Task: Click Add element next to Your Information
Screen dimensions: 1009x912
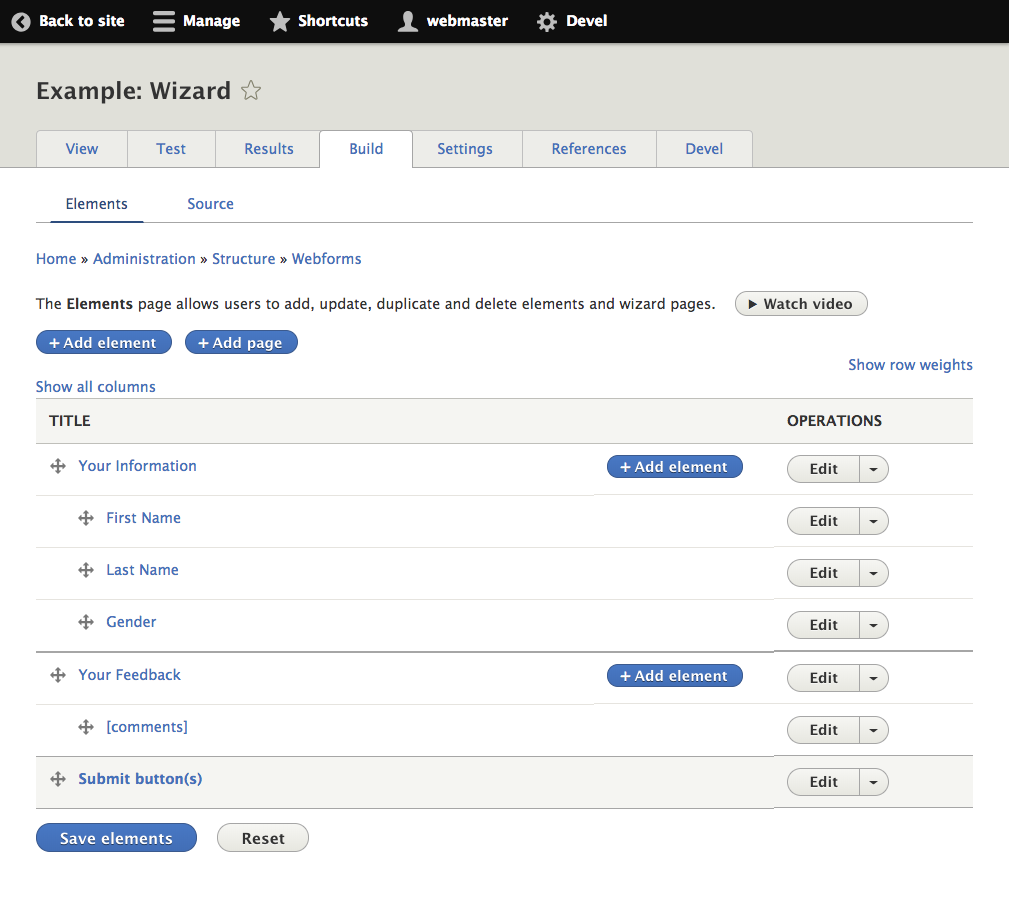Action: (x=674, y=466)
